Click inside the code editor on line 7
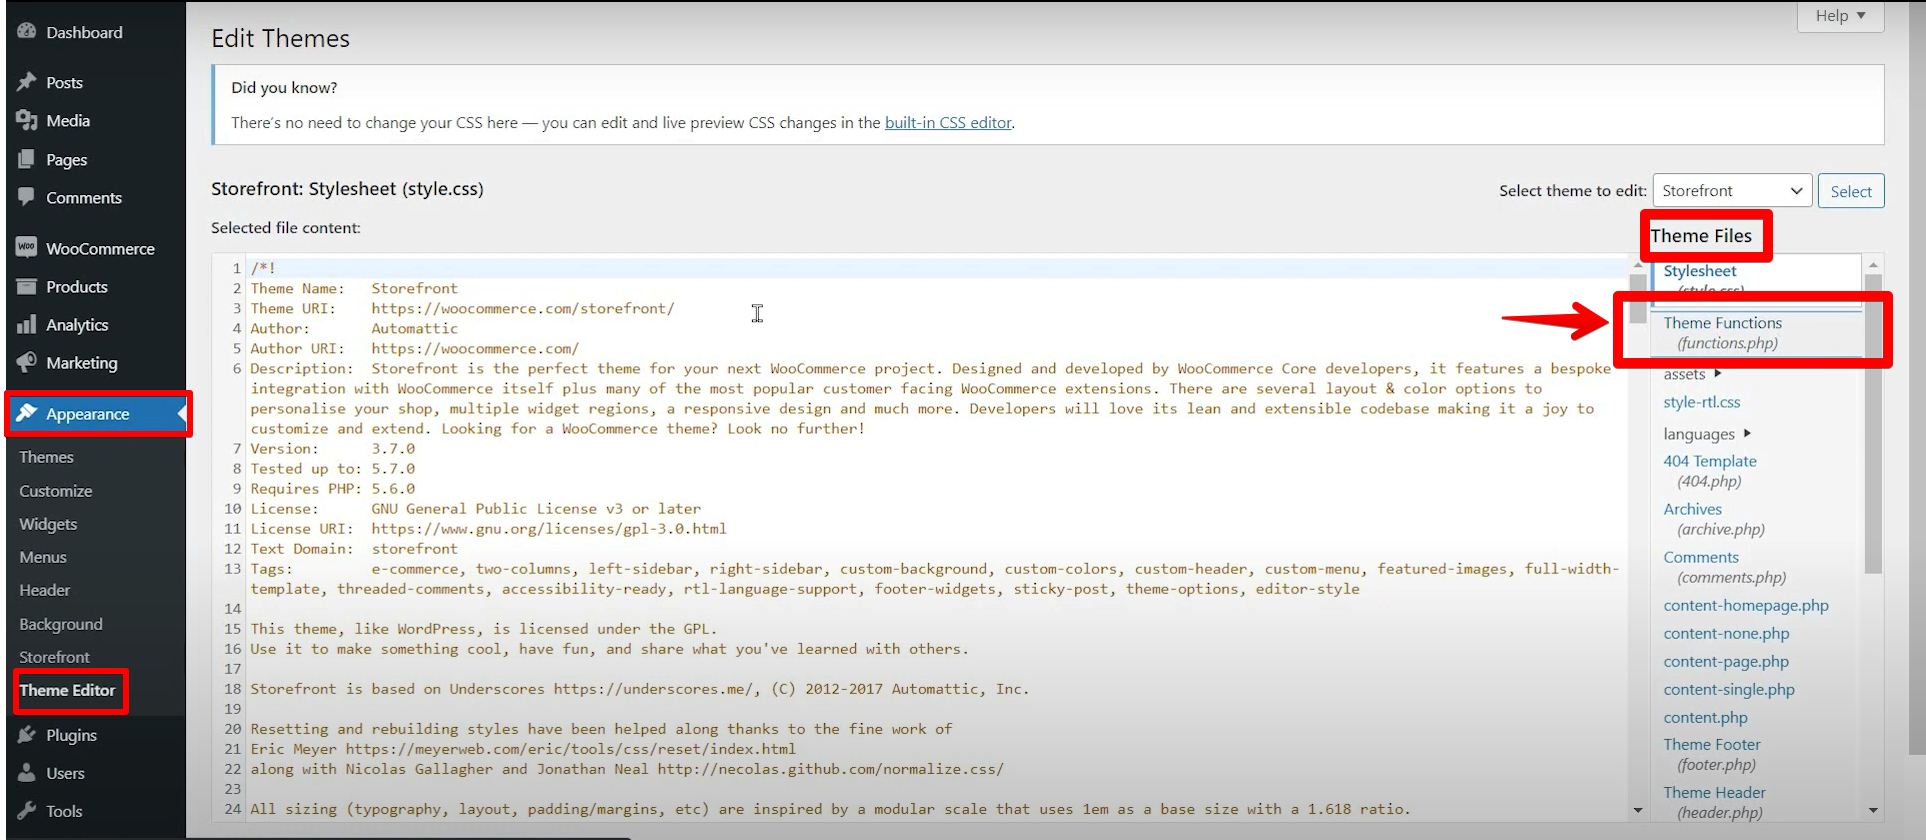1926x840 pixels. pyautogui.click(x=700, y=449)
